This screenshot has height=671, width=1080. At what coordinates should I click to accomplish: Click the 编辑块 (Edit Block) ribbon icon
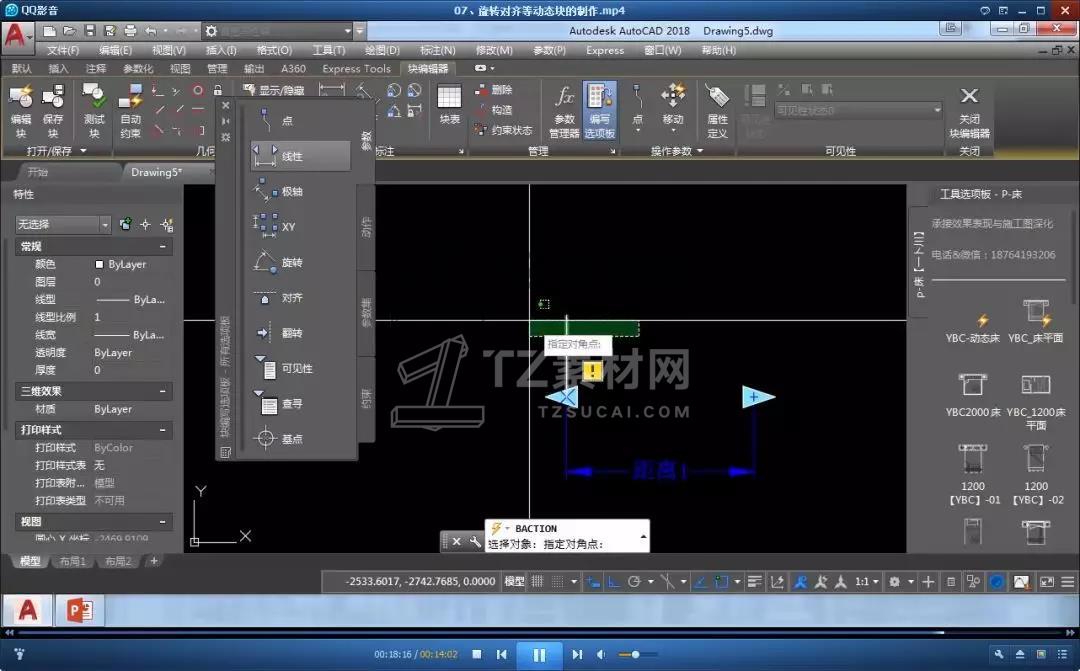point(20,110)
